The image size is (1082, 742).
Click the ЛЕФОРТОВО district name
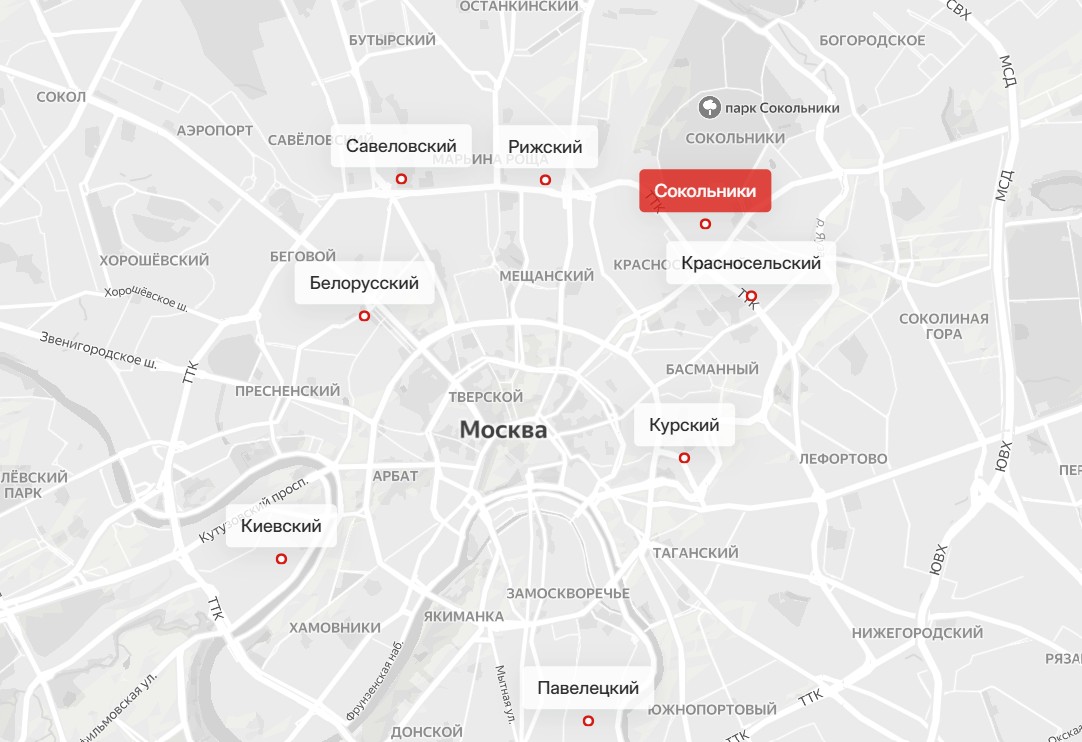coord(843,458)
